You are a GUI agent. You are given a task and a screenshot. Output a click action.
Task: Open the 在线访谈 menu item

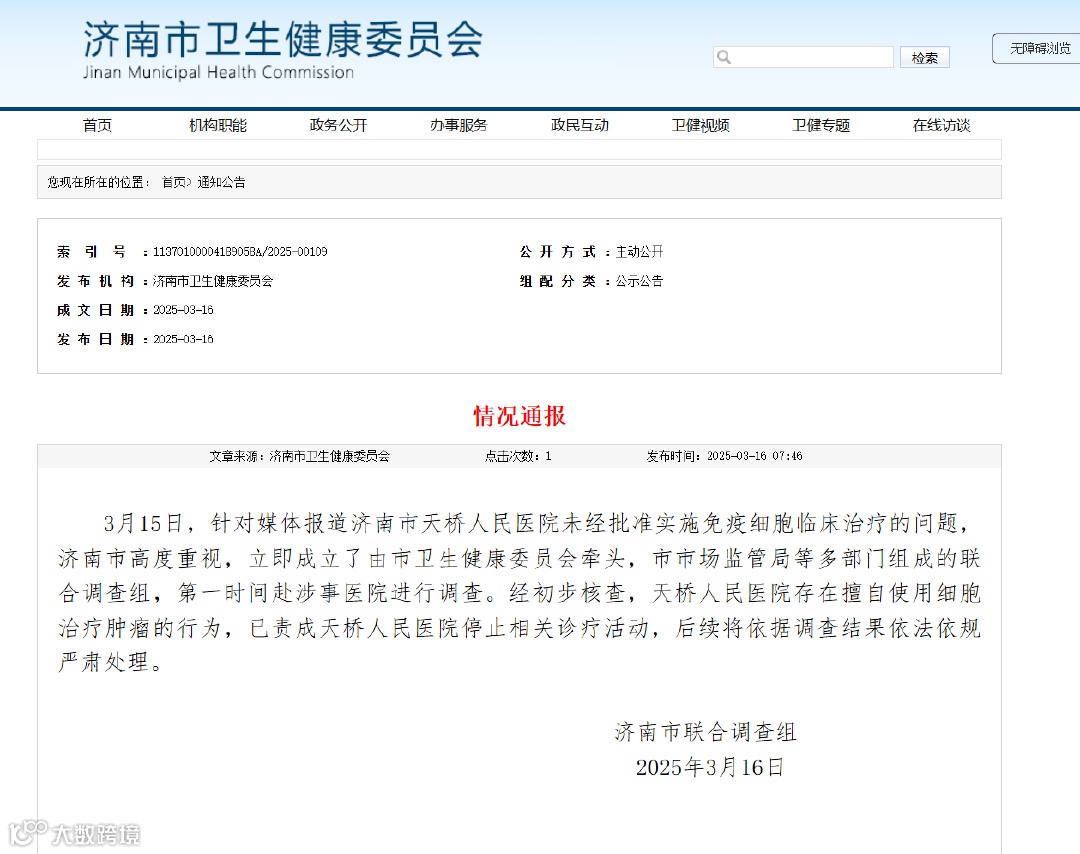point(942,125)
